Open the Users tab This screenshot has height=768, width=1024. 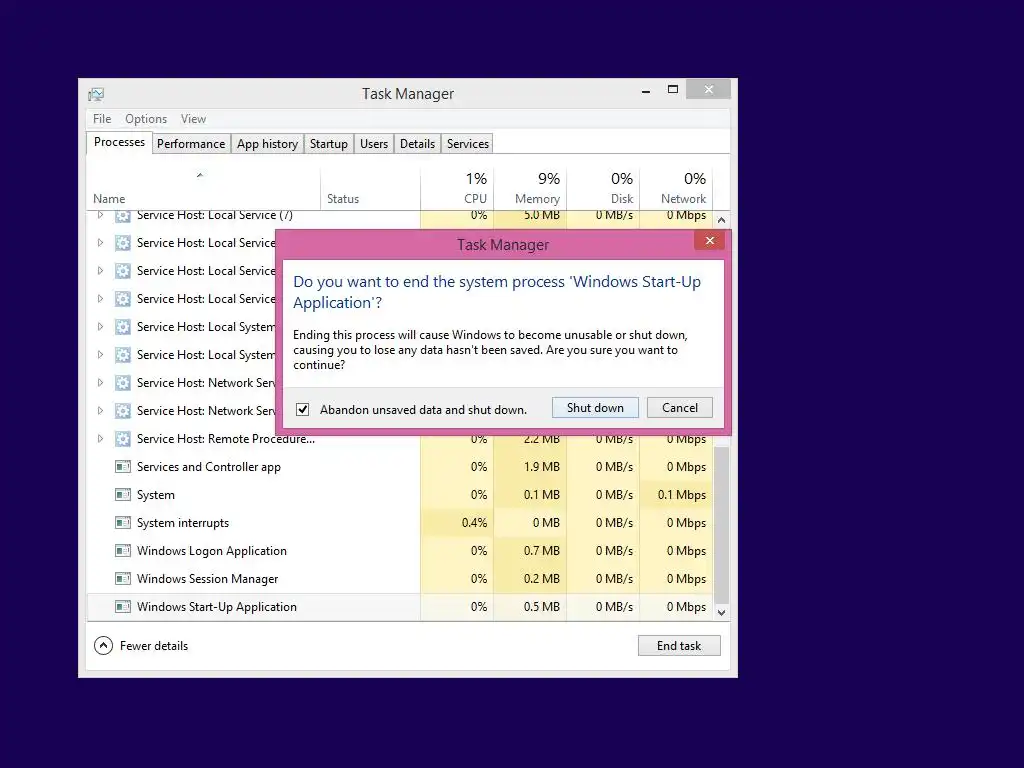pyautogui.click(x=374, y=144)
